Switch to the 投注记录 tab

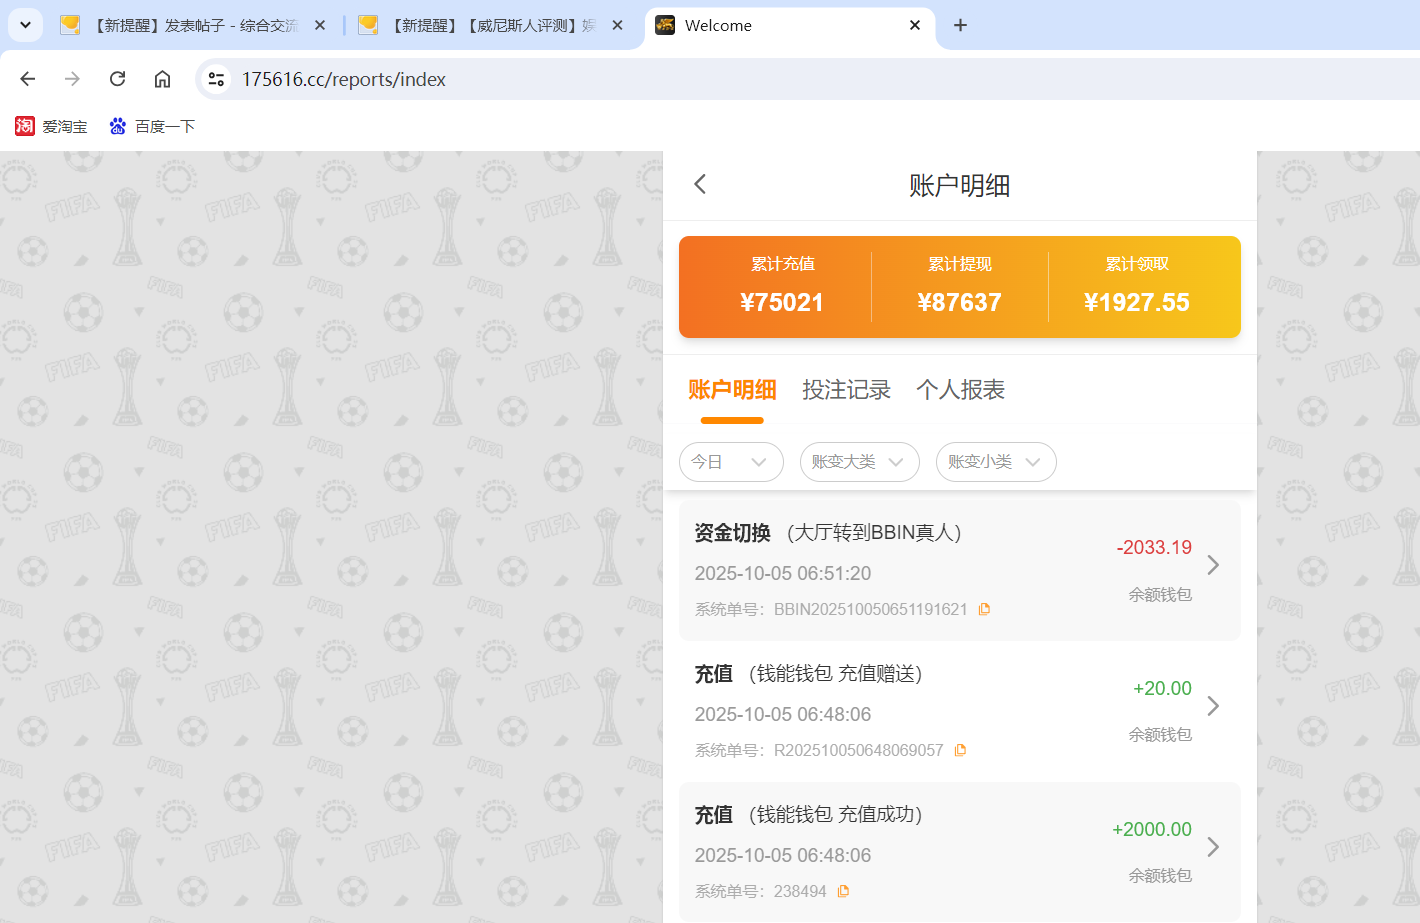click(x=847, y=390)
